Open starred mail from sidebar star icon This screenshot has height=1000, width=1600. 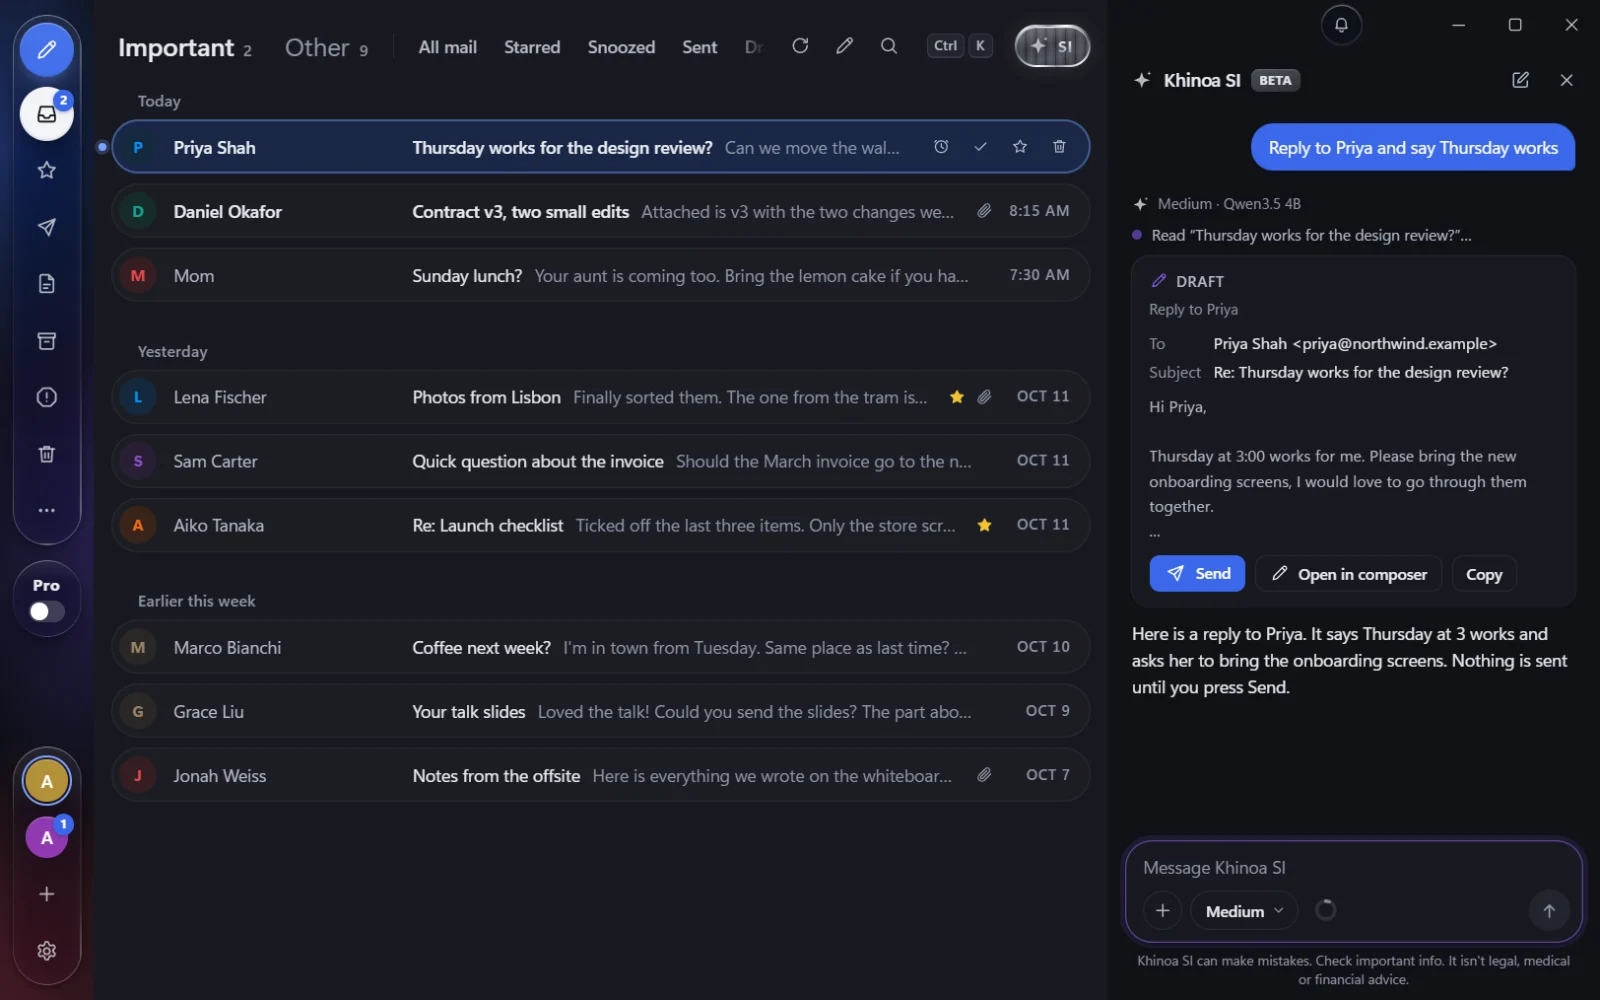tap(46, 170)
